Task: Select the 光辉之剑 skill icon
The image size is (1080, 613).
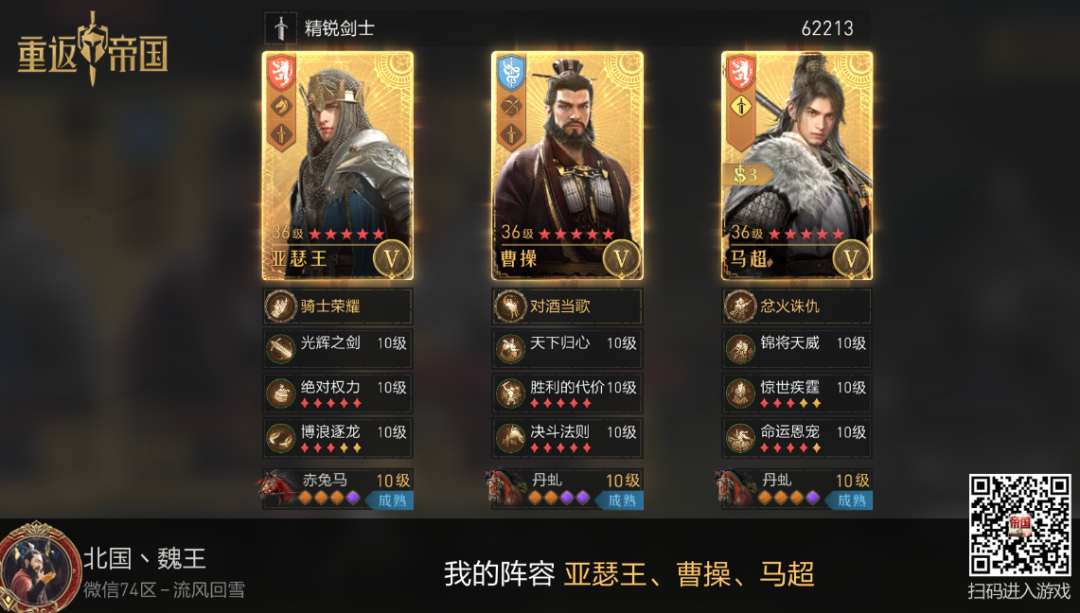Action: pyautogui.click(x=280, y=349)
